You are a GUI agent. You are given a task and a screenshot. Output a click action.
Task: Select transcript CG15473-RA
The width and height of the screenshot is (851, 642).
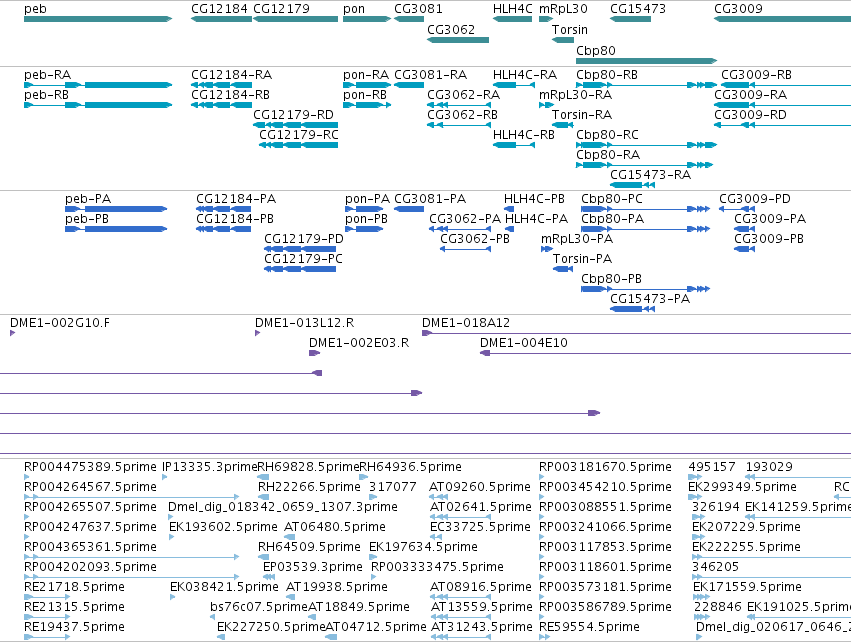click(651, 175)
